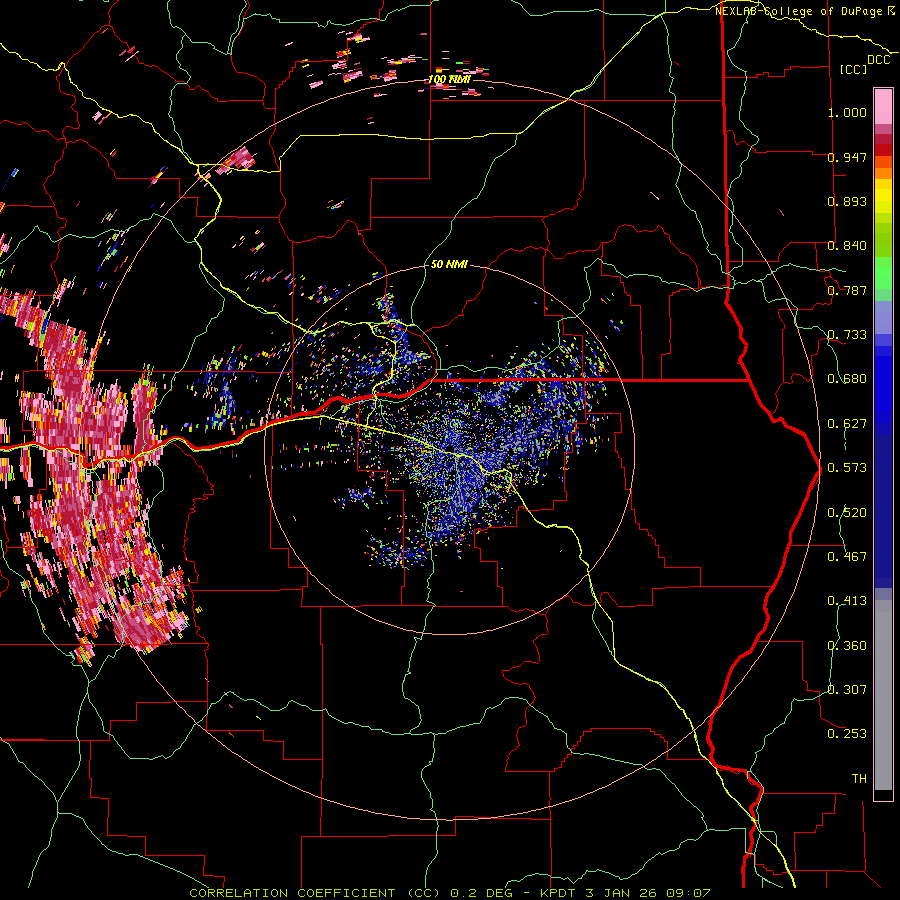This screenshot has width=900, height=900.
Task: Click the [CC] units label above scale
Action: click(854, 69)
